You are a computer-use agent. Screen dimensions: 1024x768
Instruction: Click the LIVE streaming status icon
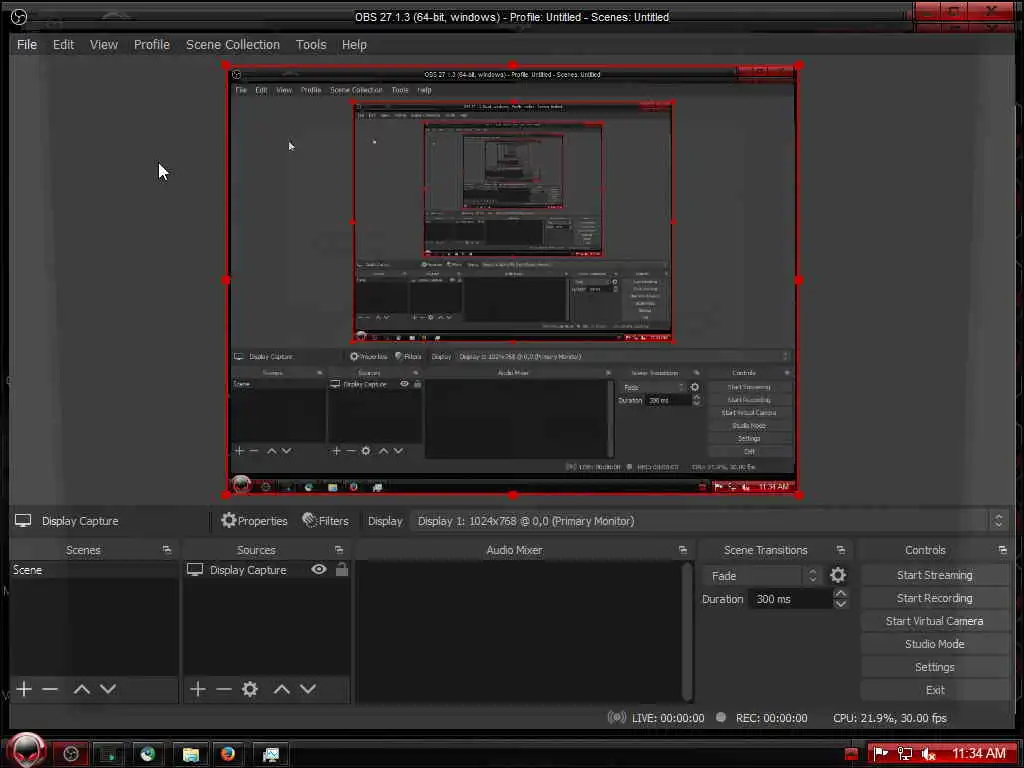[616, 717]
